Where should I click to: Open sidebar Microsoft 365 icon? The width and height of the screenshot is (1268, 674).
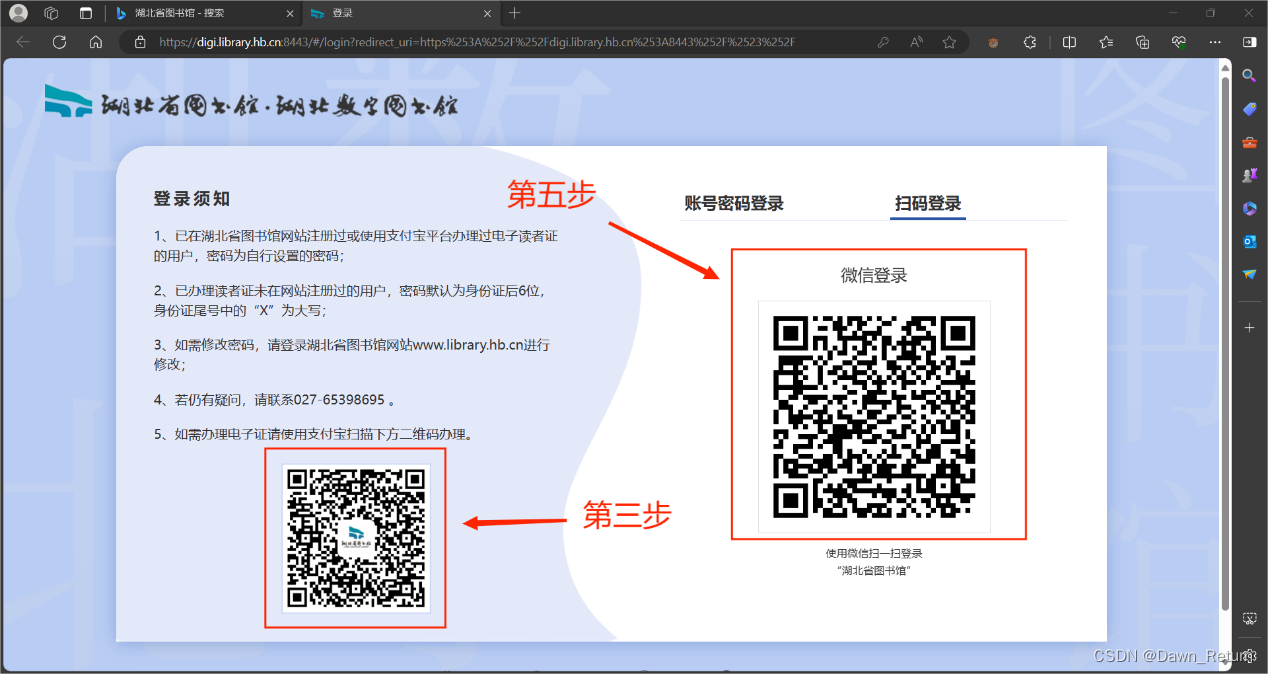[x=1249, y=208]
